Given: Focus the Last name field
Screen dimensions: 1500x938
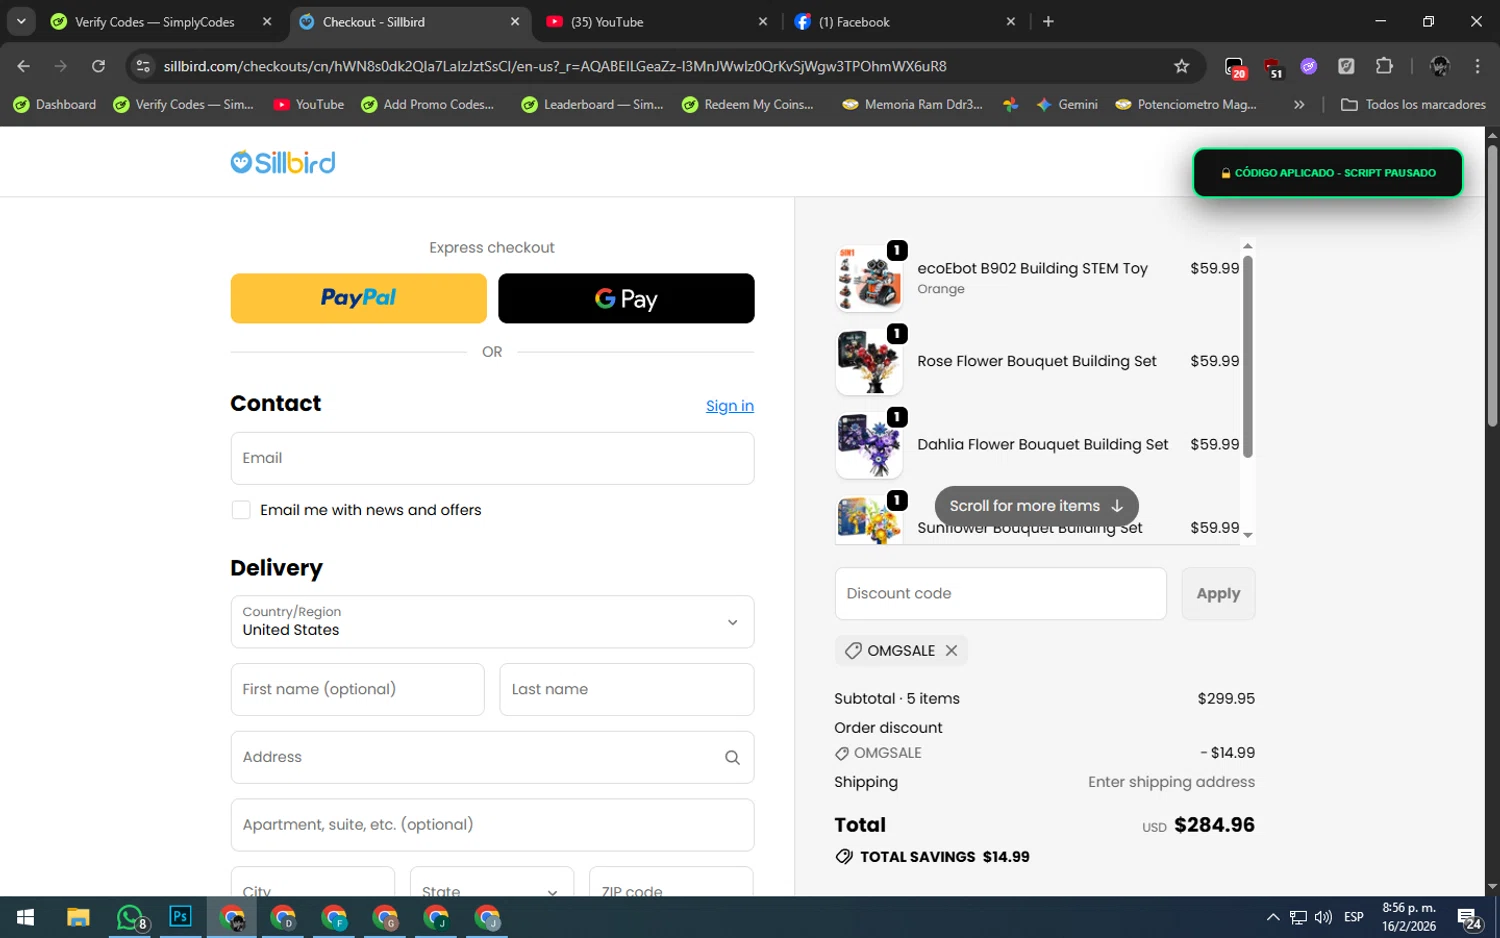Looking at the screenshot, I should click(x=626, y=689).
